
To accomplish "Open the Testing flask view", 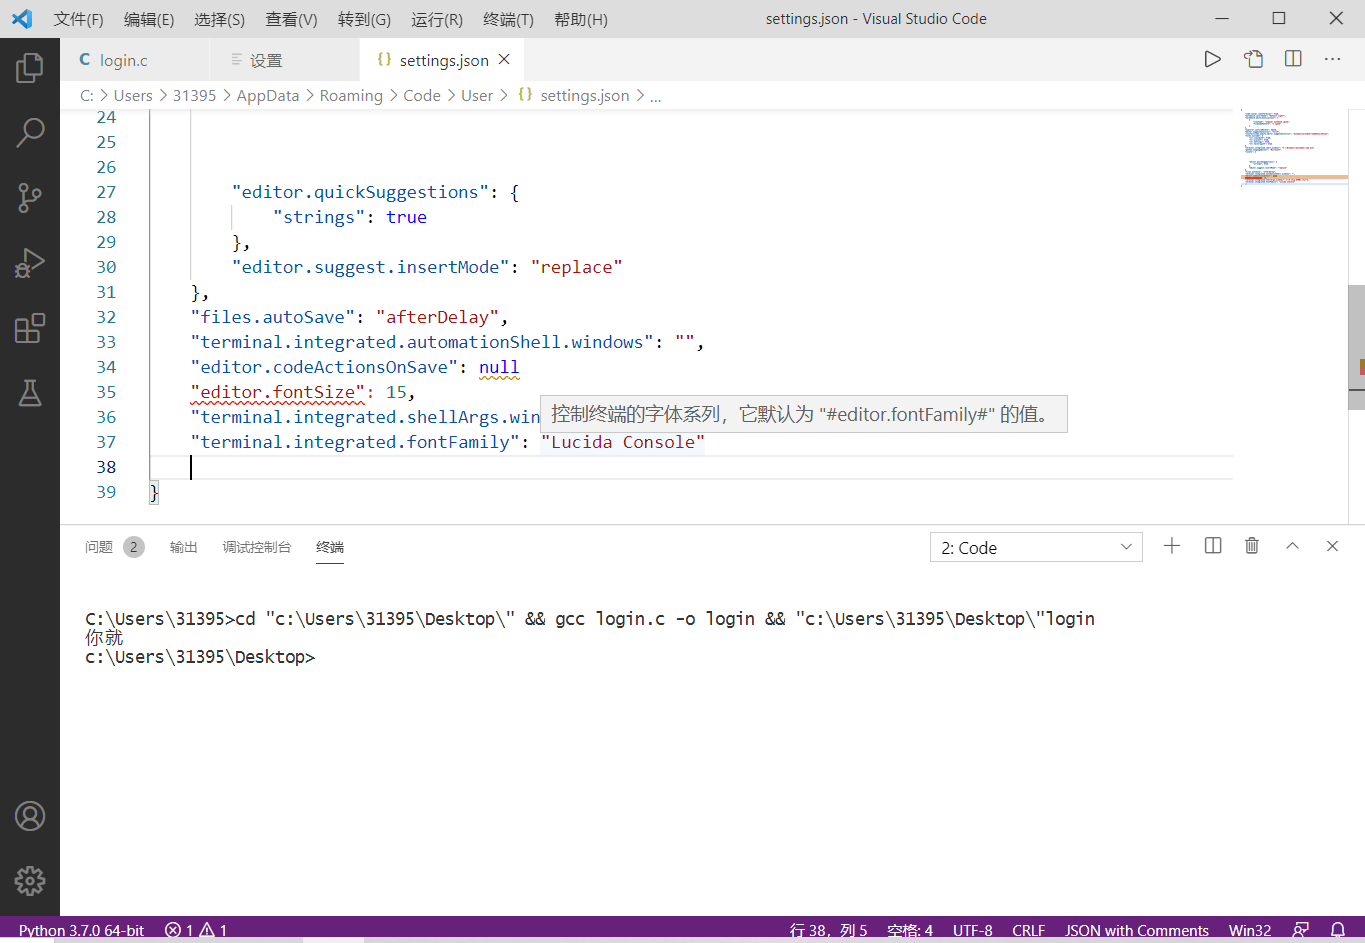I will pos(30,393).
